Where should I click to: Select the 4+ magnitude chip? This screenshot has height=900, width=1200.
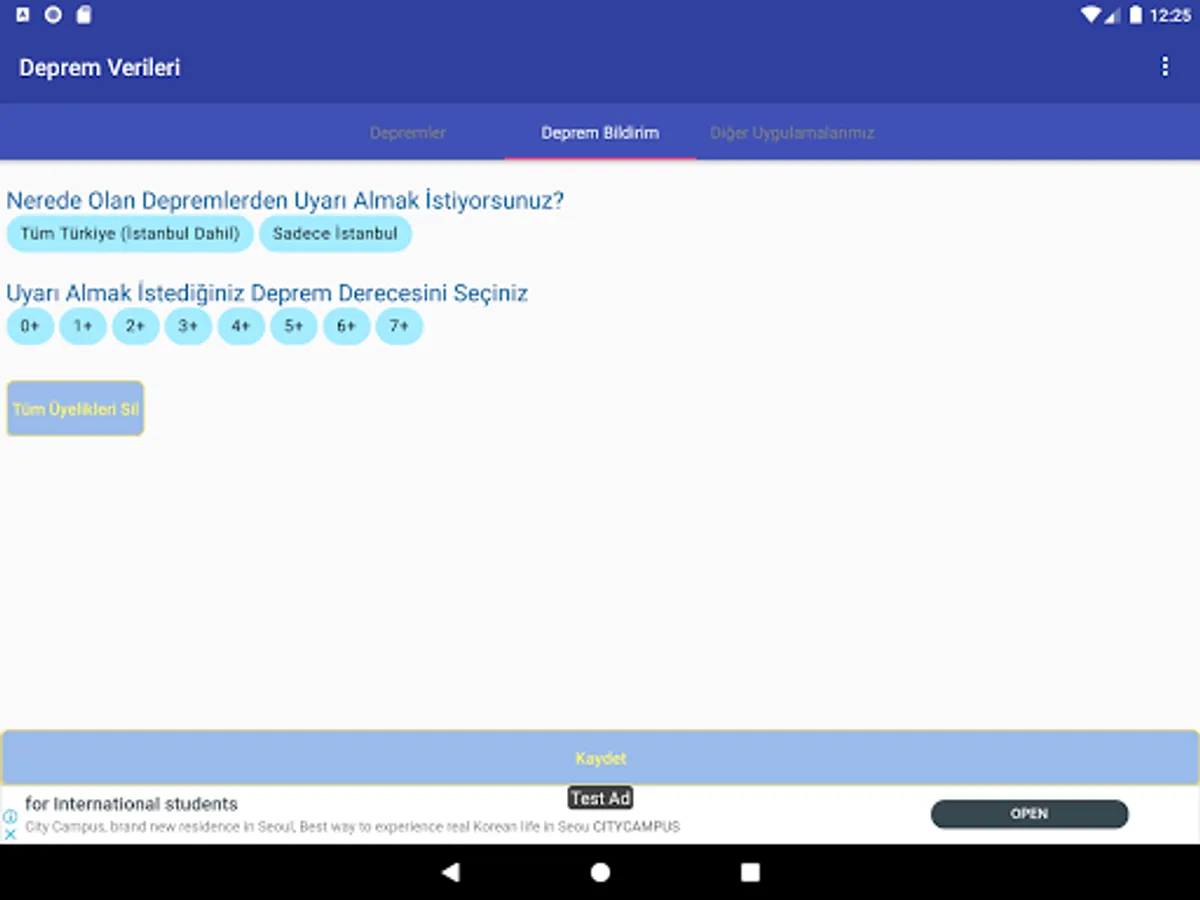click(241, 326)
